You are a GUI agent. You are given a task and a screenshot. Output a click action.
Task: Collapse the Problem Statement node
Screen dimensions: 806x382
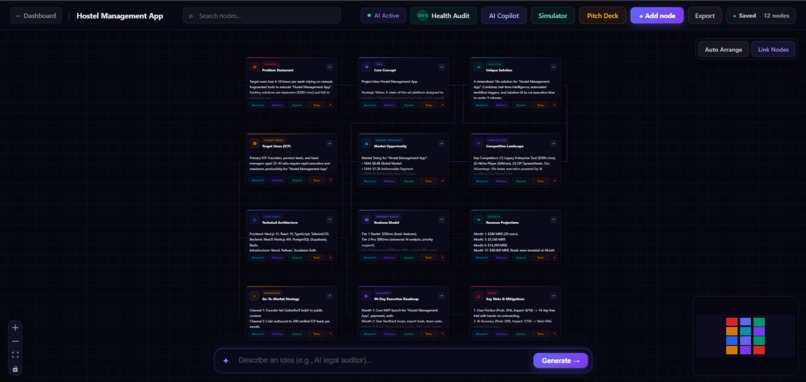point(329,67)
